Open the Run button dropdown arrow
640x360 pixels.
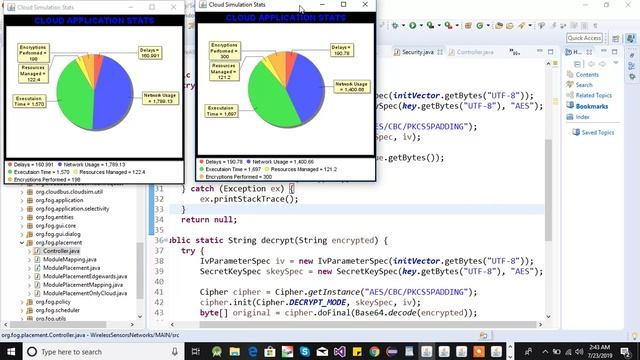[x=421, y=25]
